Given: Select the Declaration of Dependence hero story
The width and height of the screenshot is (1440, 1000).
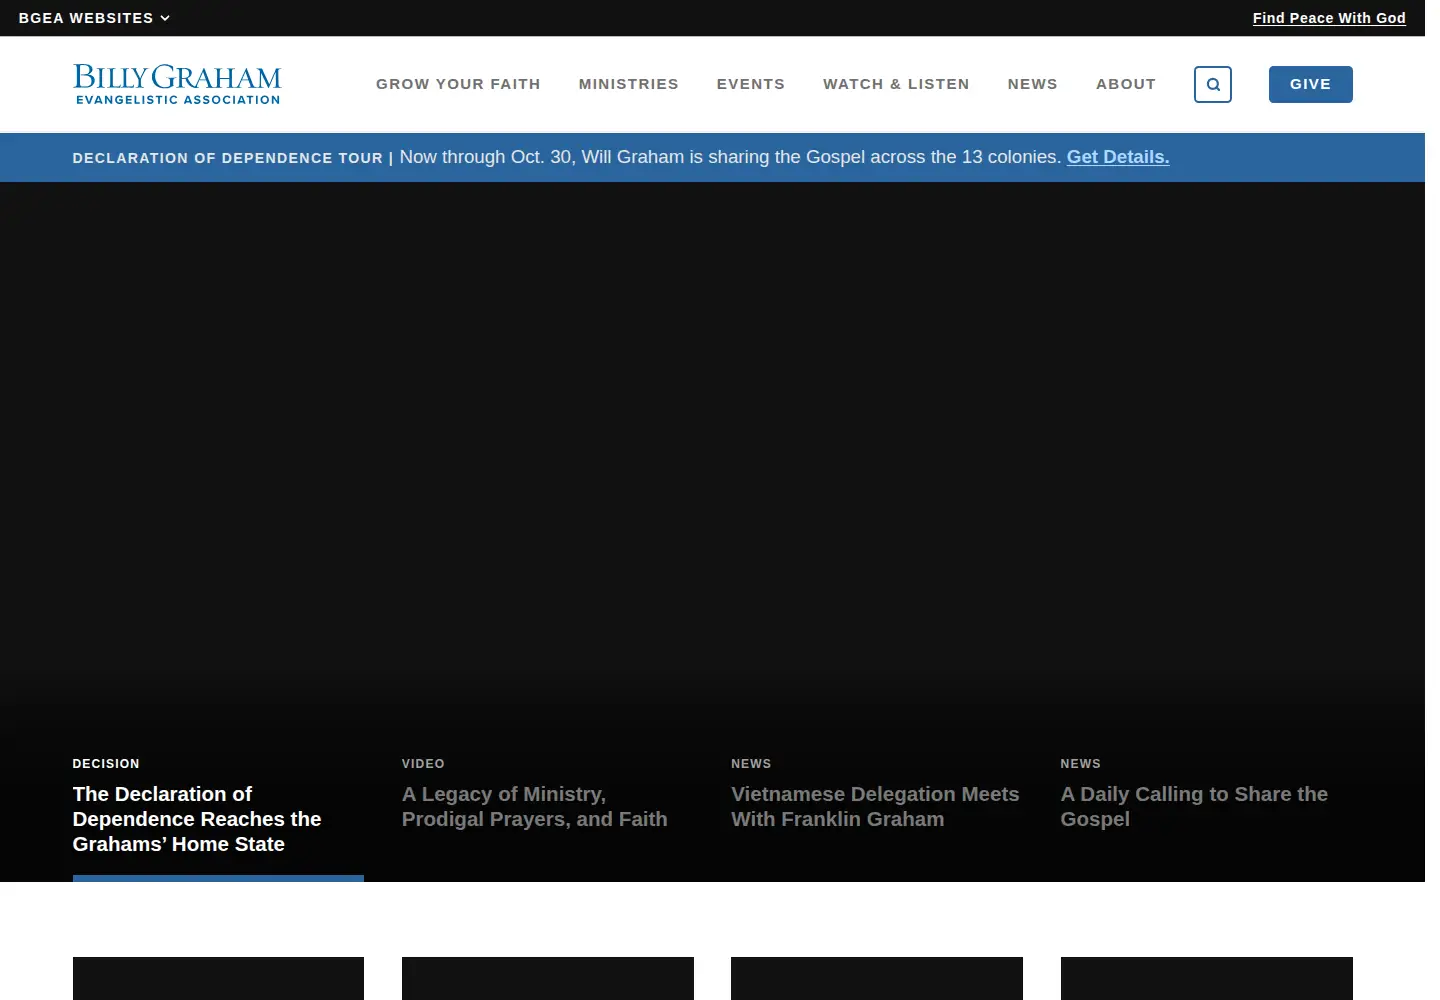Looking at the screenshot, I should tap(218, 818).
